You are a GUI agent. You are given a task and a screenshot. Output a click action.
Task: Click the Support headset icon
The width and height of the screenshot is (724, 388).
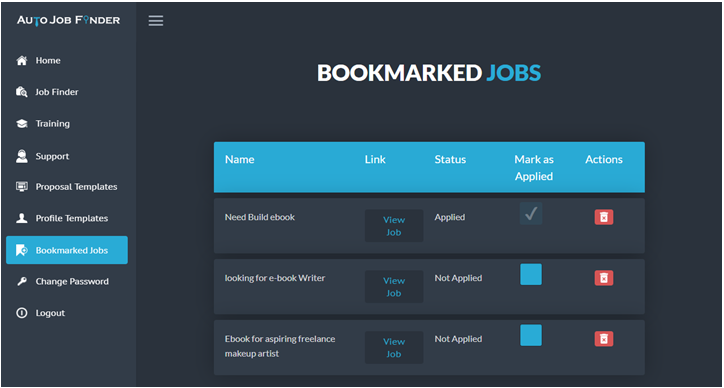[22, 156]
